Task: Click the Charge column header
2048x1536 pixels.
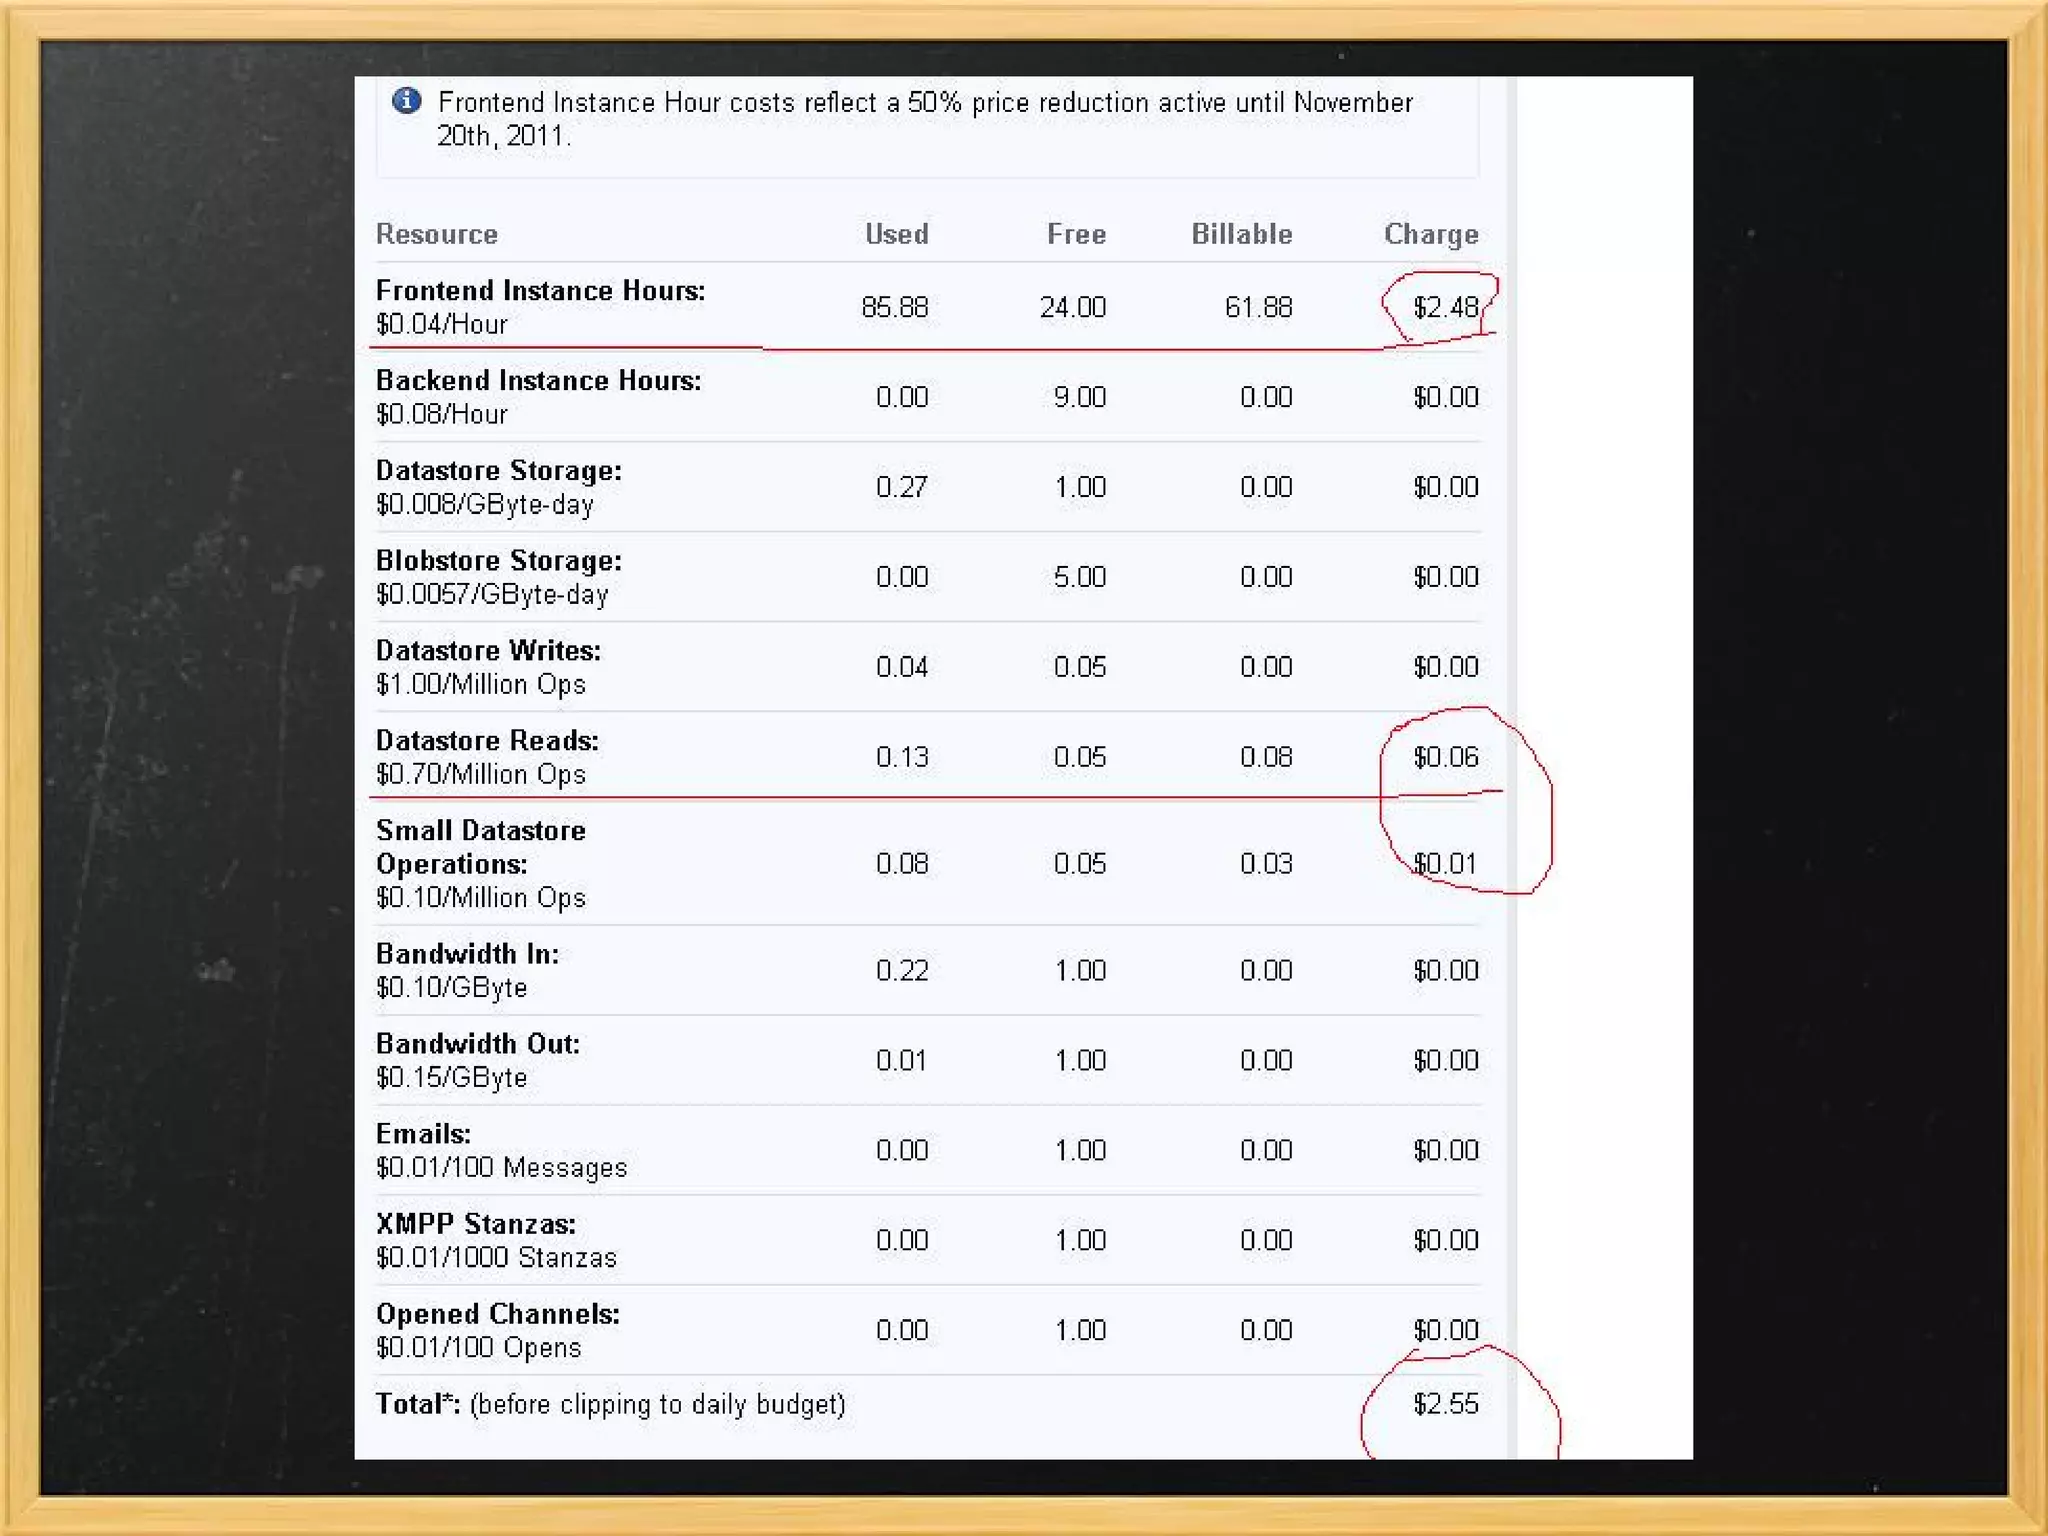Action: 1430,234
